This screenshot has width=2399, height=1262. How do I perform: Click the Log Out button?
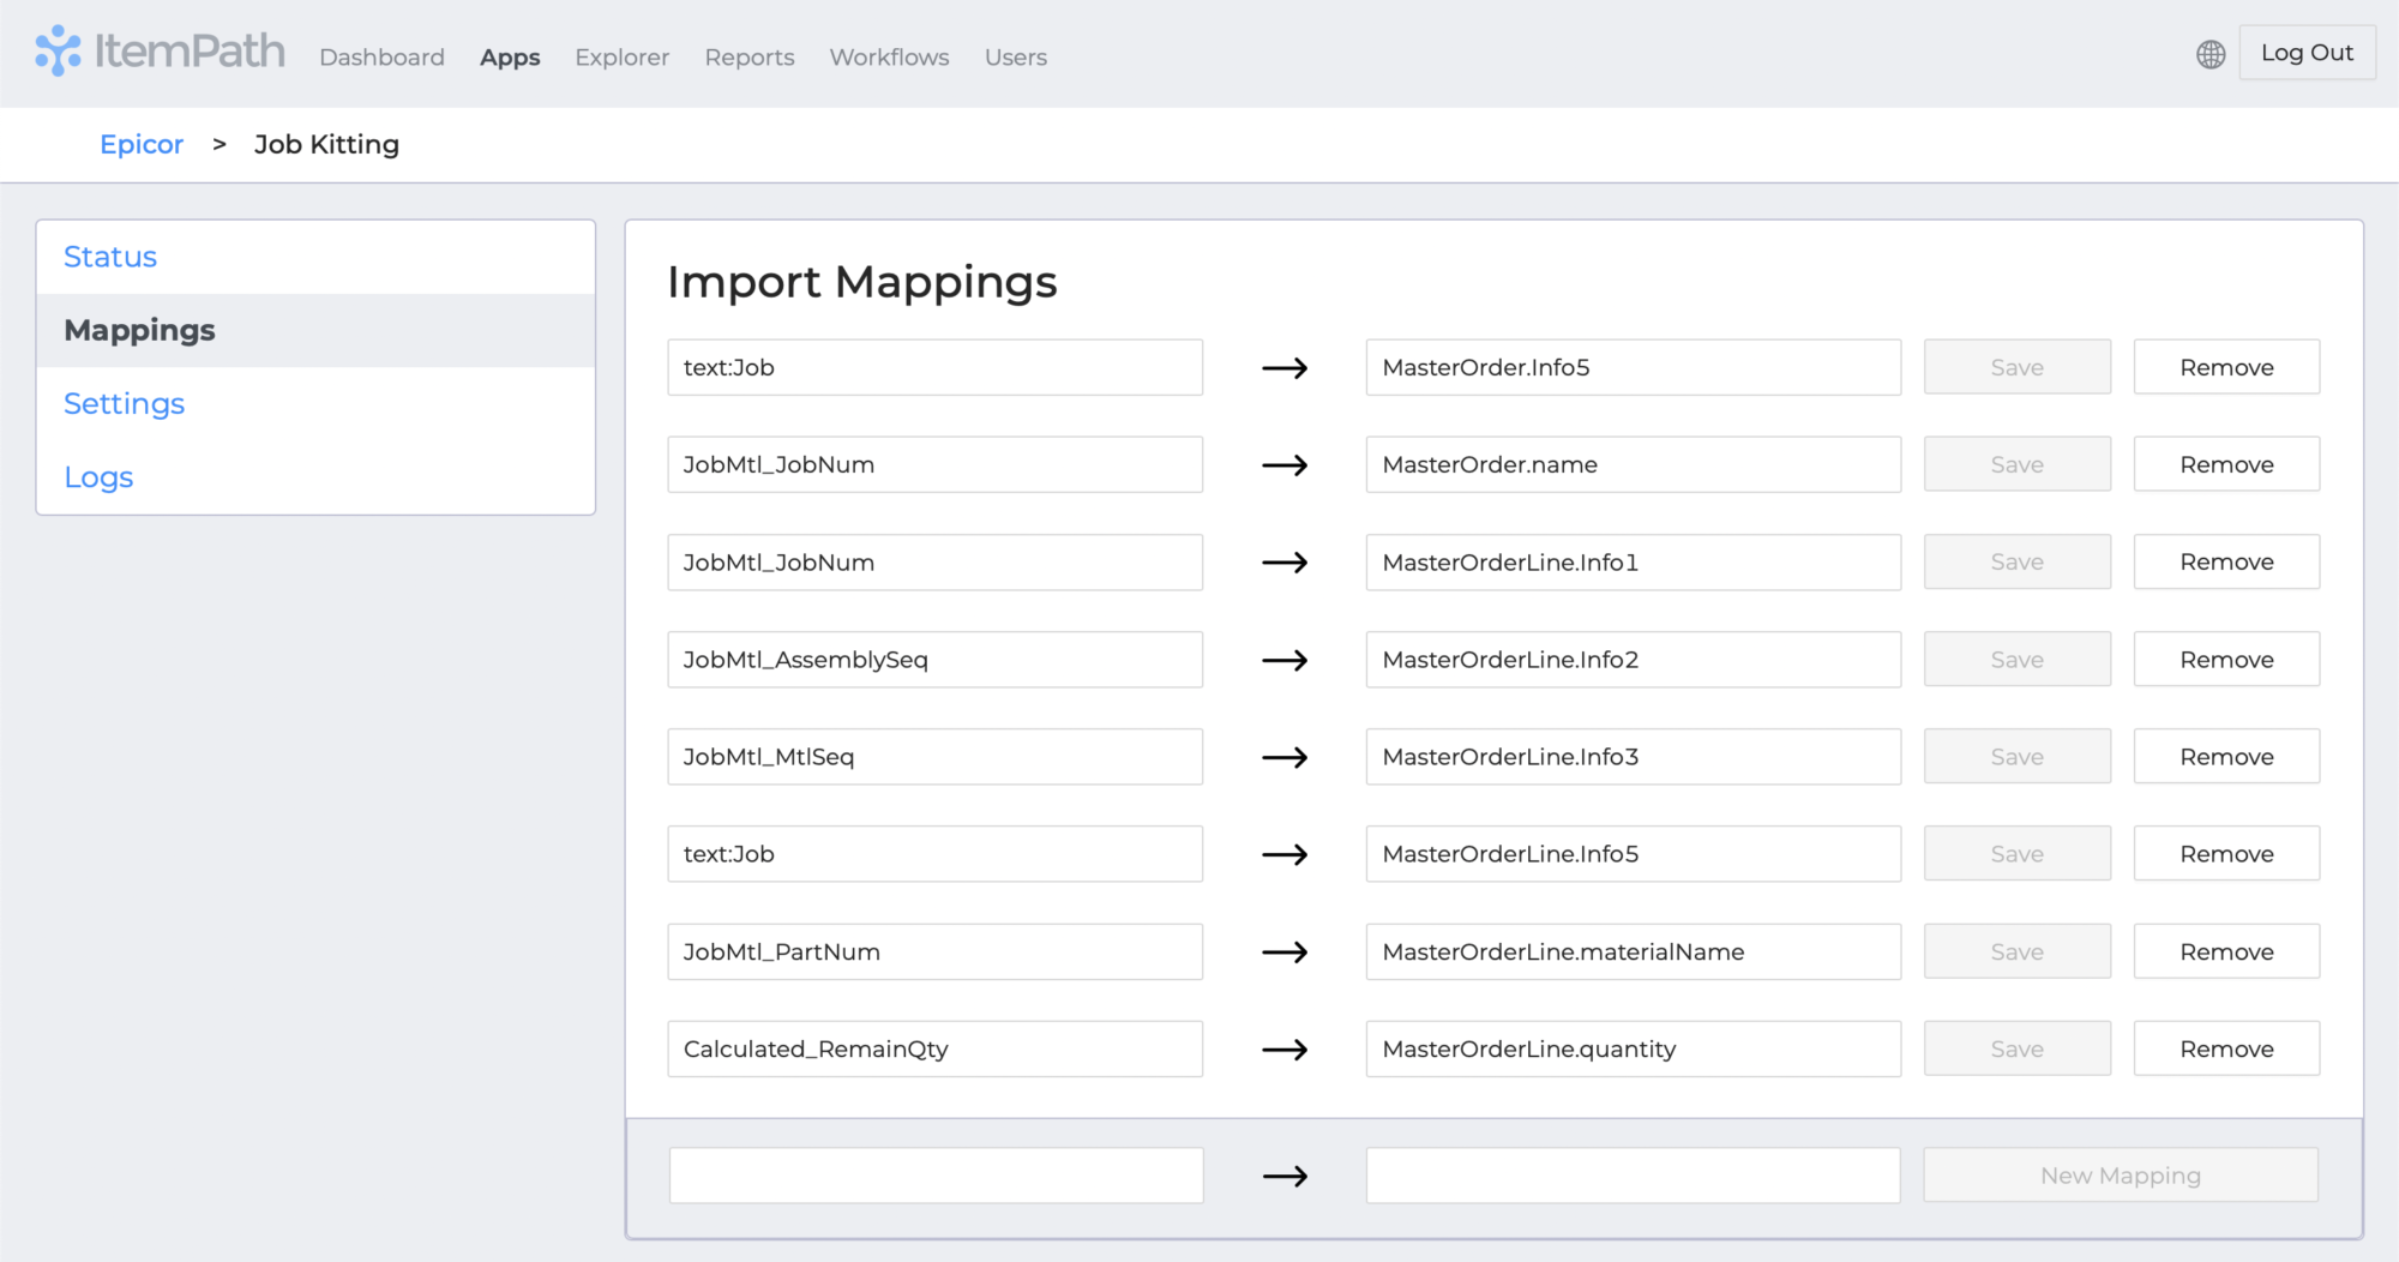pyautogui.click(x=2306, y=53)
